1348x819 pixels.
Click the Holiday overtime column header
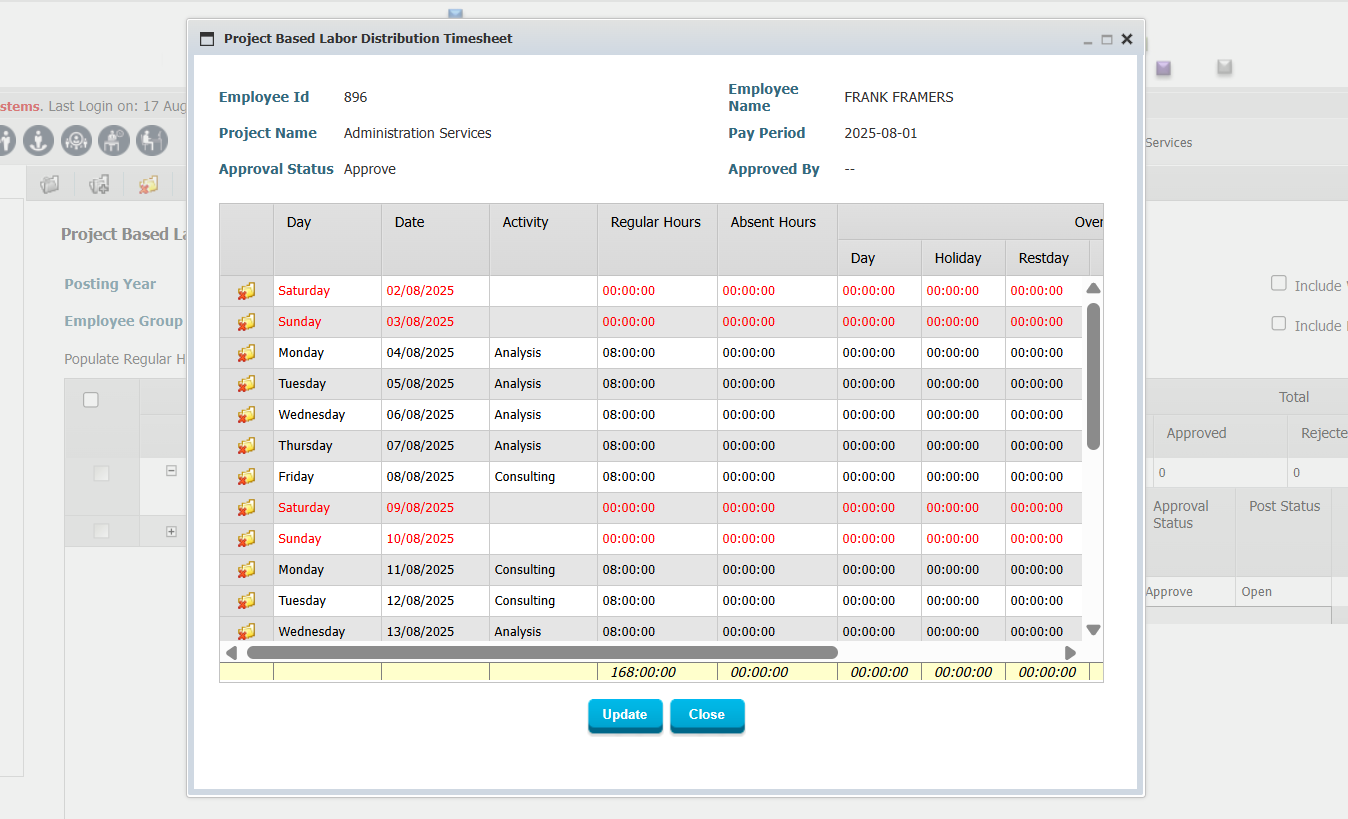(x=963, y=258)
